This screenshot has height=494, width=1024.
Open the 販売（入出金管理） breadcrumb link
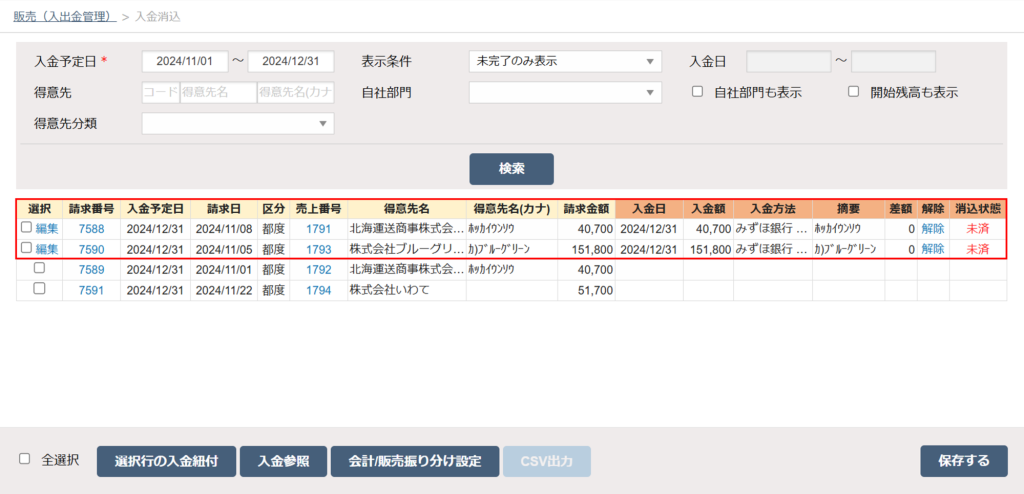click(x=65, y=16)
